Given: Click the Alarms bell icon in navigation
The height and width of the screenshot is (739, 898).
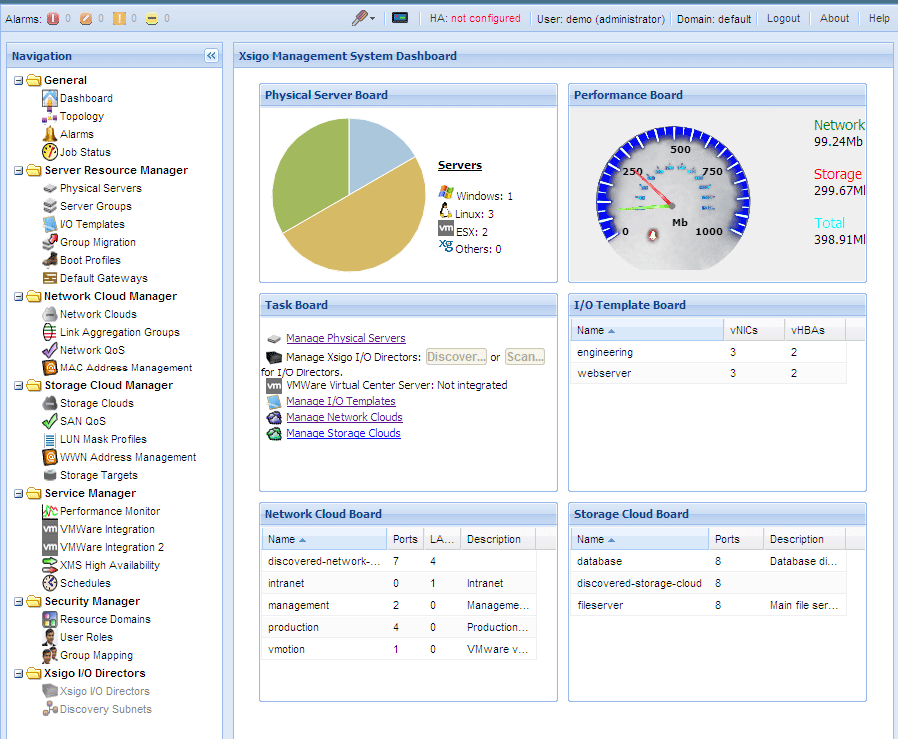Looking at the screenshot, I should click(50, 134).
